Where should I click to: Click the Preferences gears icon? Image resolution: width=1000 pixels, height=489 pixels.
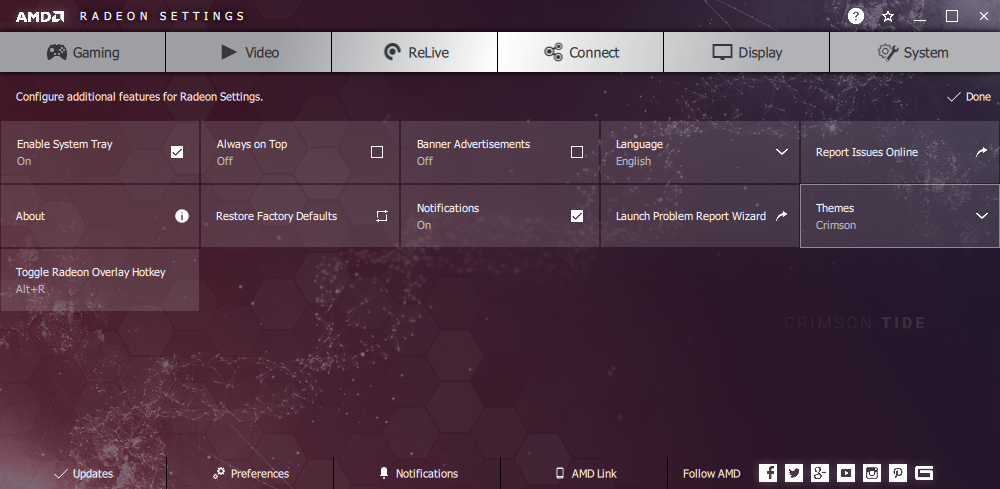pos(219,473)
